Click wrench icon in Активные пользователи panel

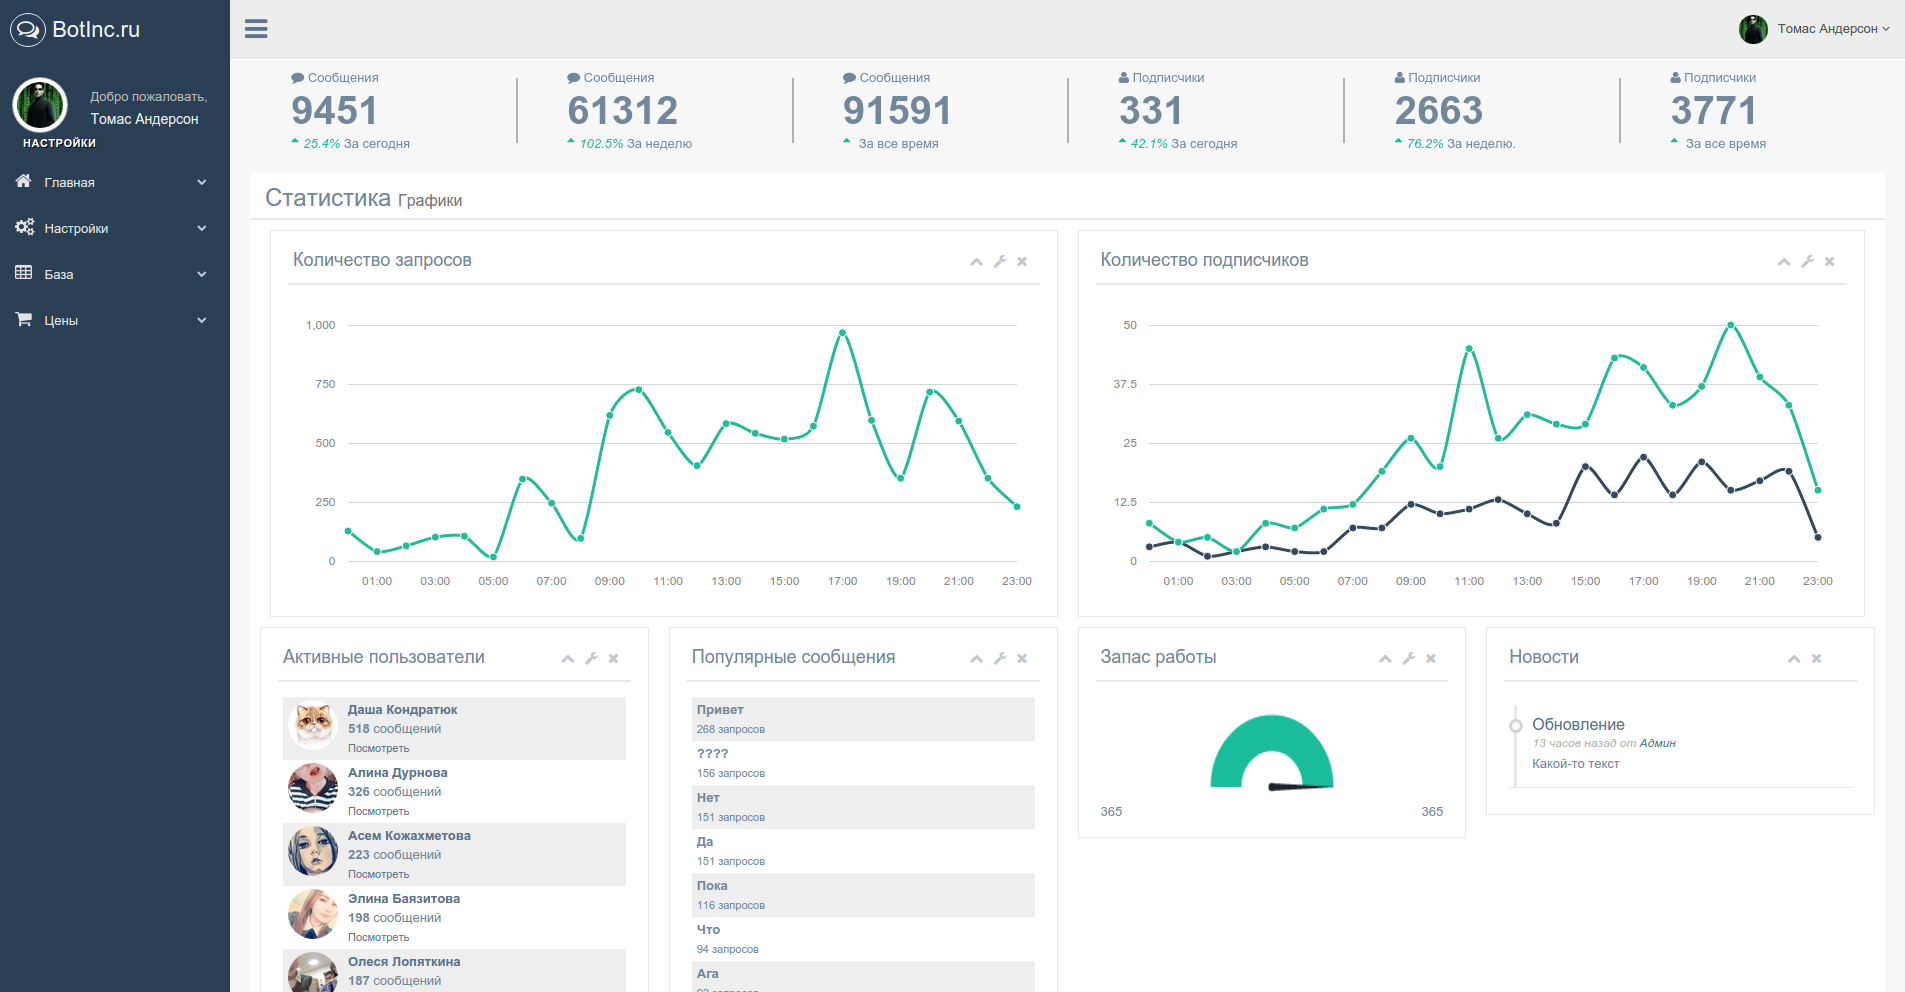pos(591,658)
